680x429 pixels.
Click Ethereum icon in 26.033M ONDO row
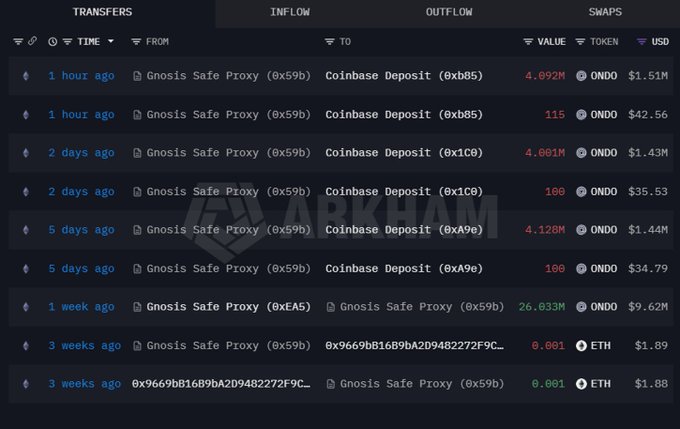pos(26,307)
